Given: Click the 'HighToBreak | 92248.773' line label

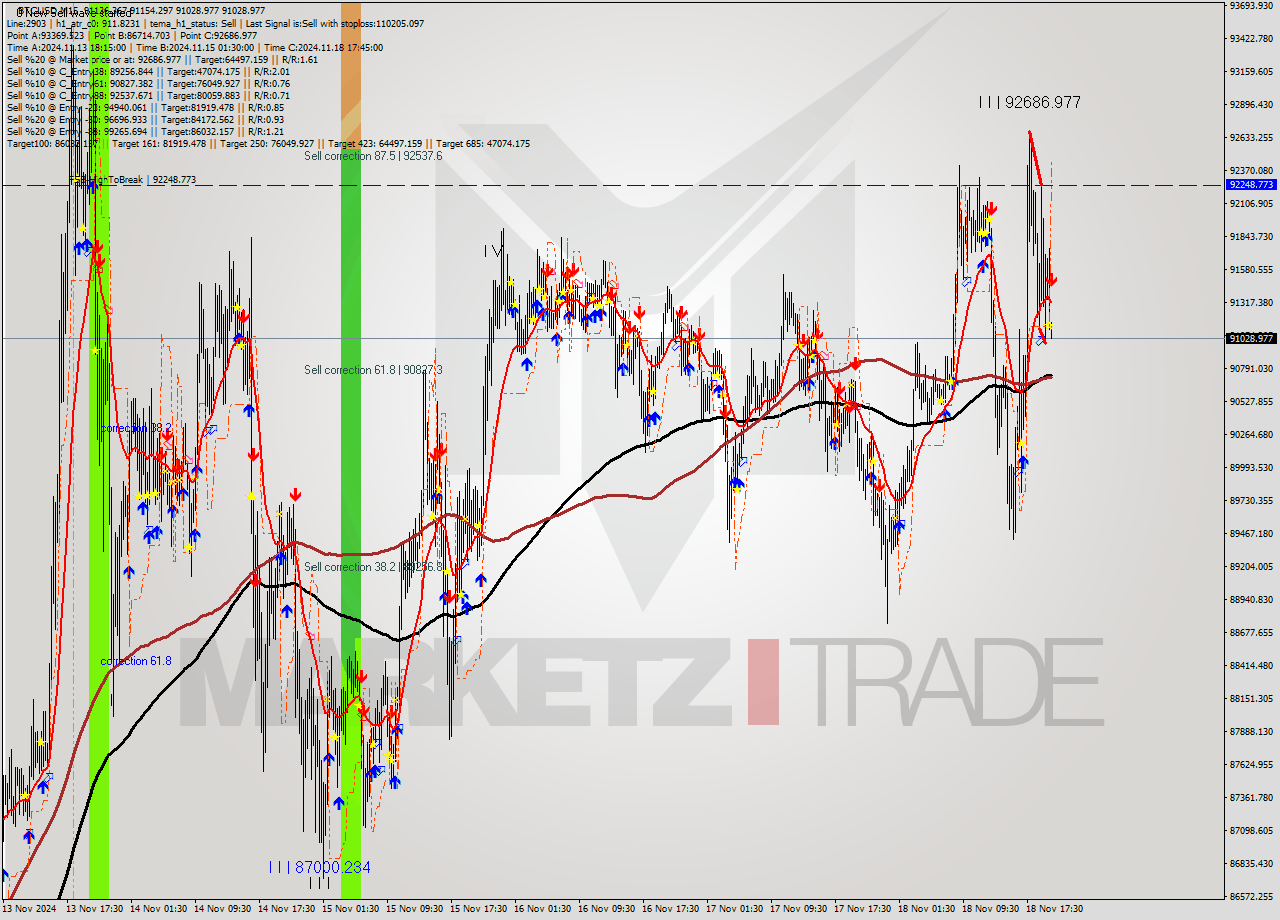Looking at the screenshot, I should [133, 180].
